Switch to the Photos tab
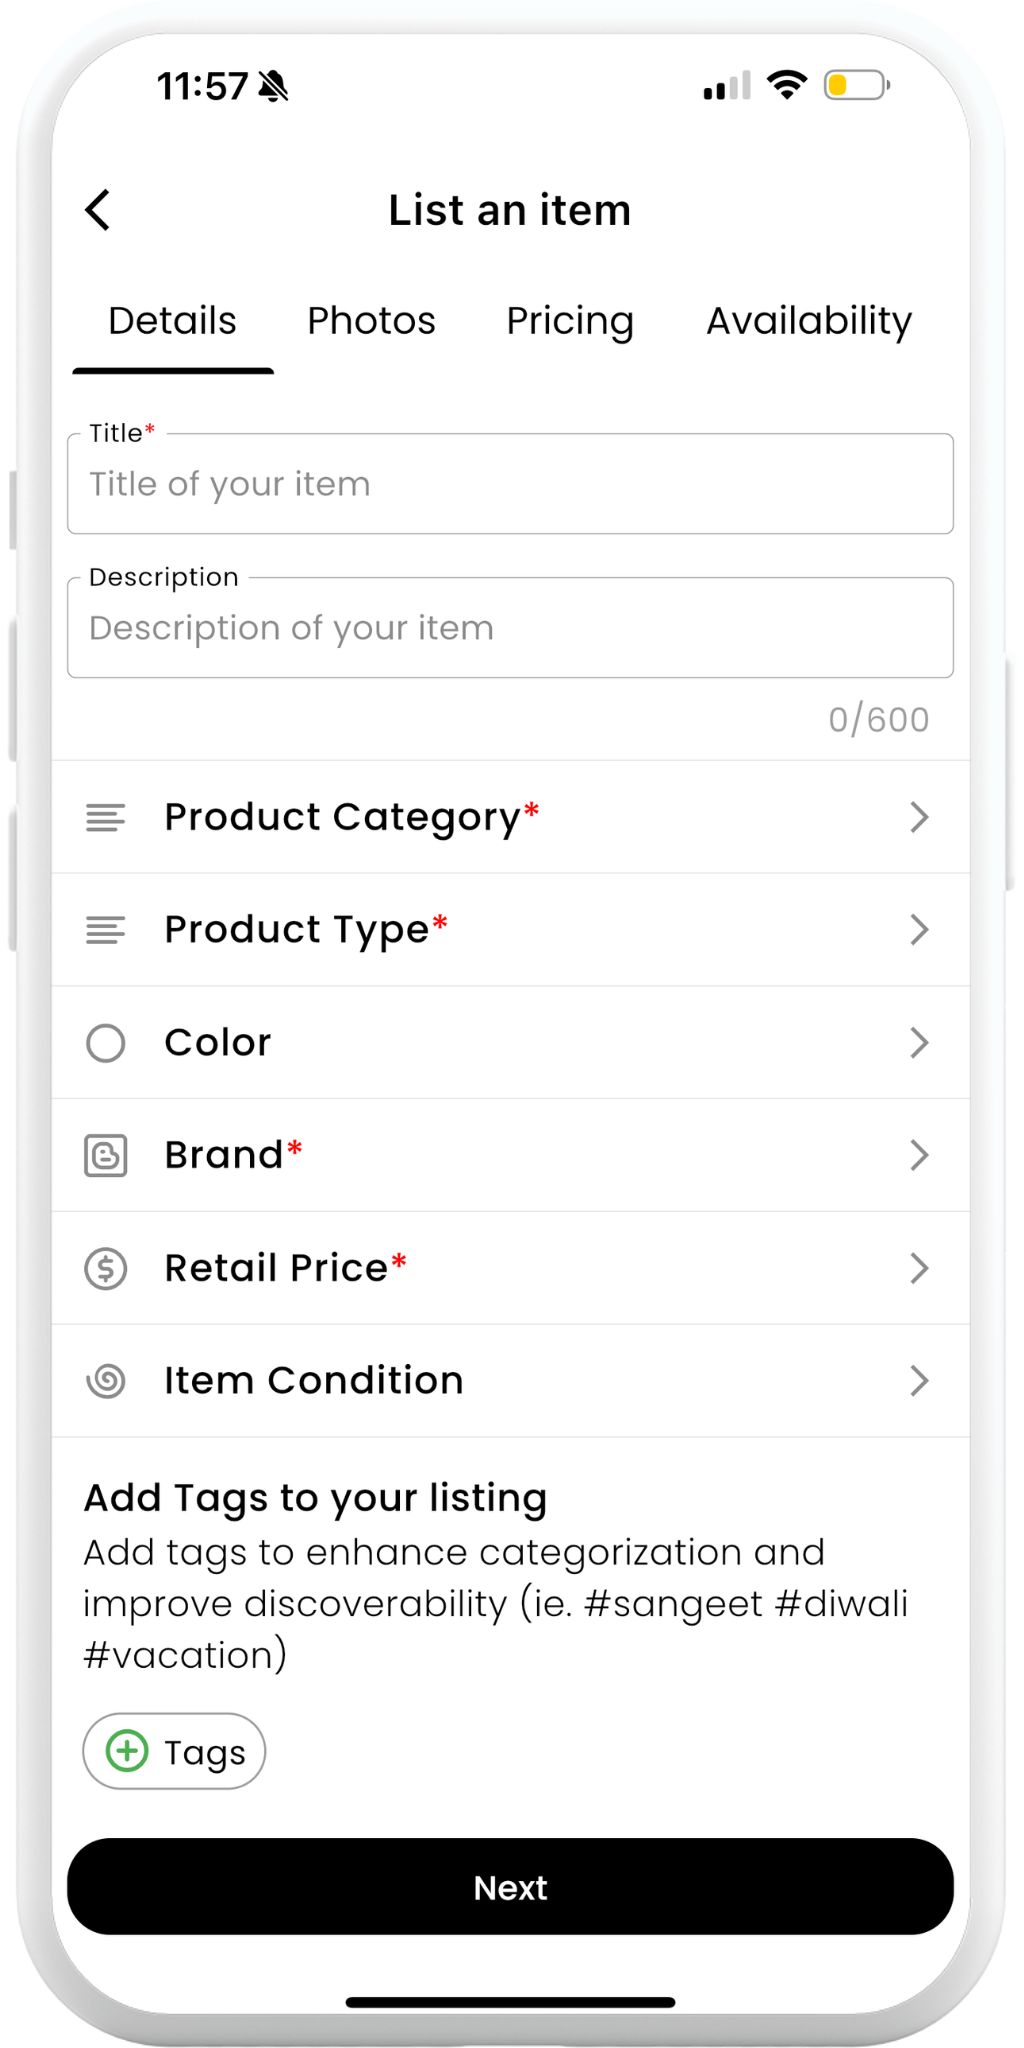Image resolution: width=1024 pixels, height=2048 pixels. (371, 321)
